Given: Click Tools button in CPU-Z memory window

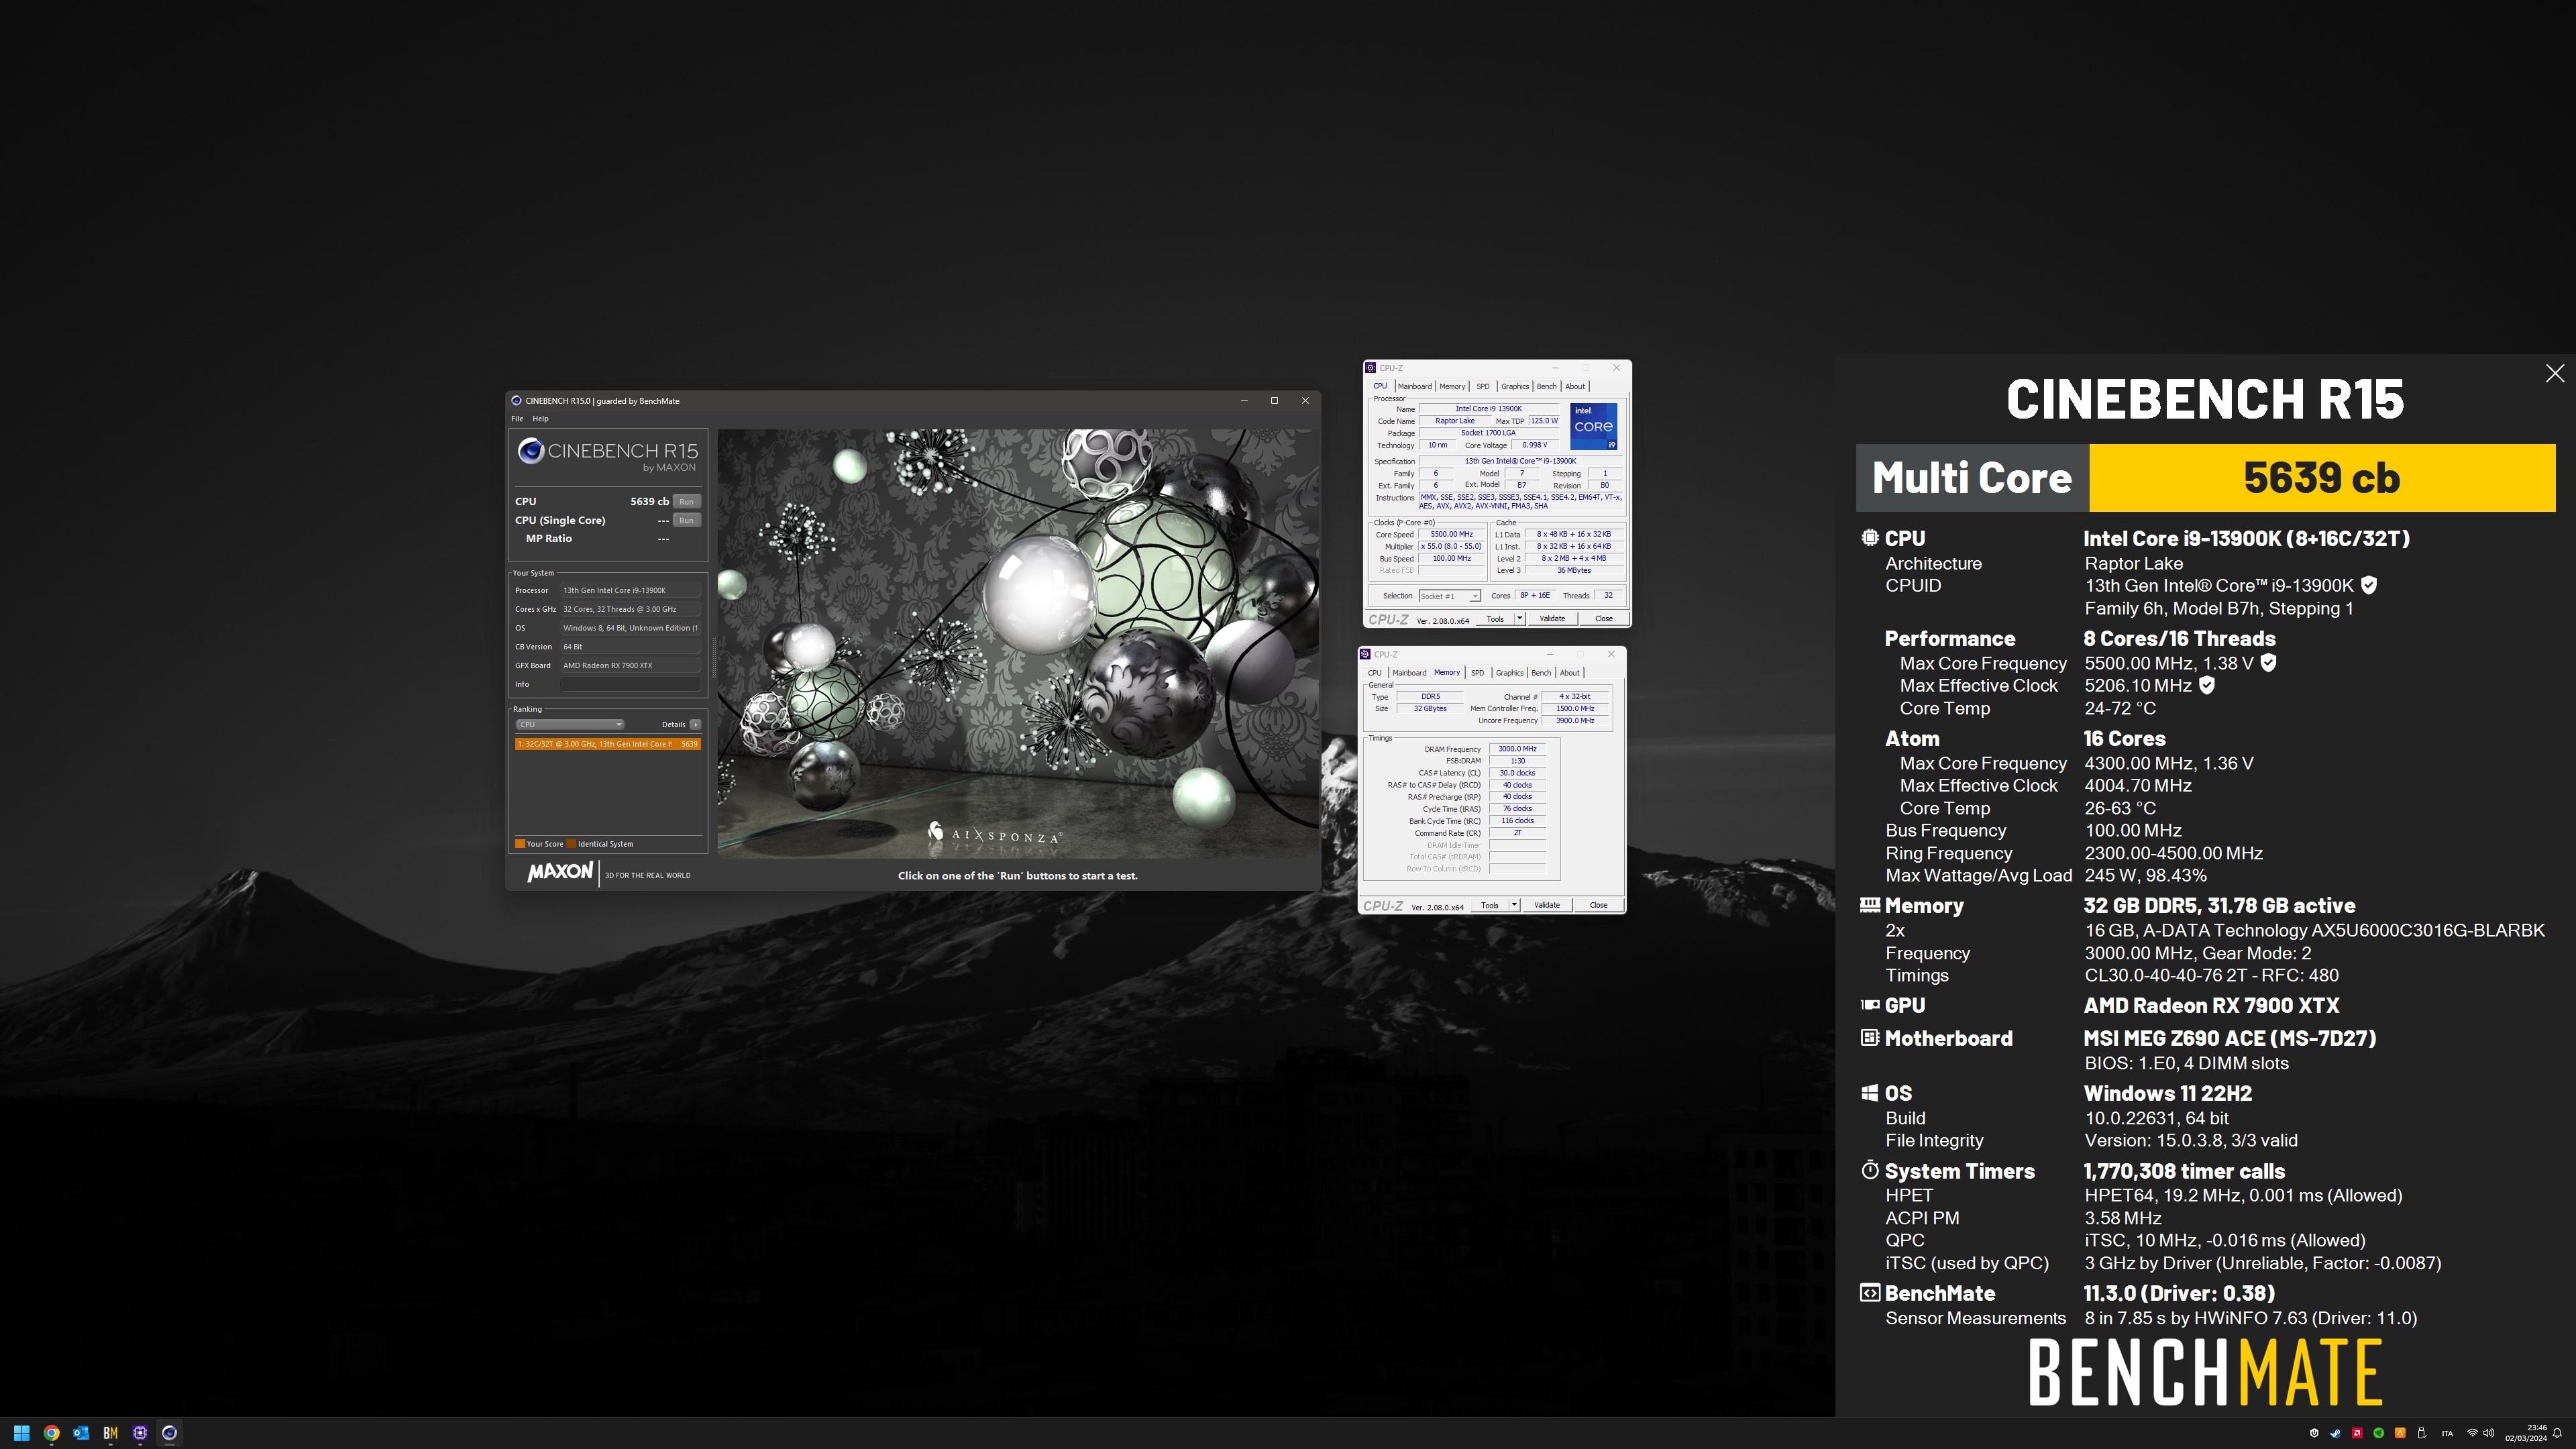Looking at the screenshot, I should (x=1490, y=905).
